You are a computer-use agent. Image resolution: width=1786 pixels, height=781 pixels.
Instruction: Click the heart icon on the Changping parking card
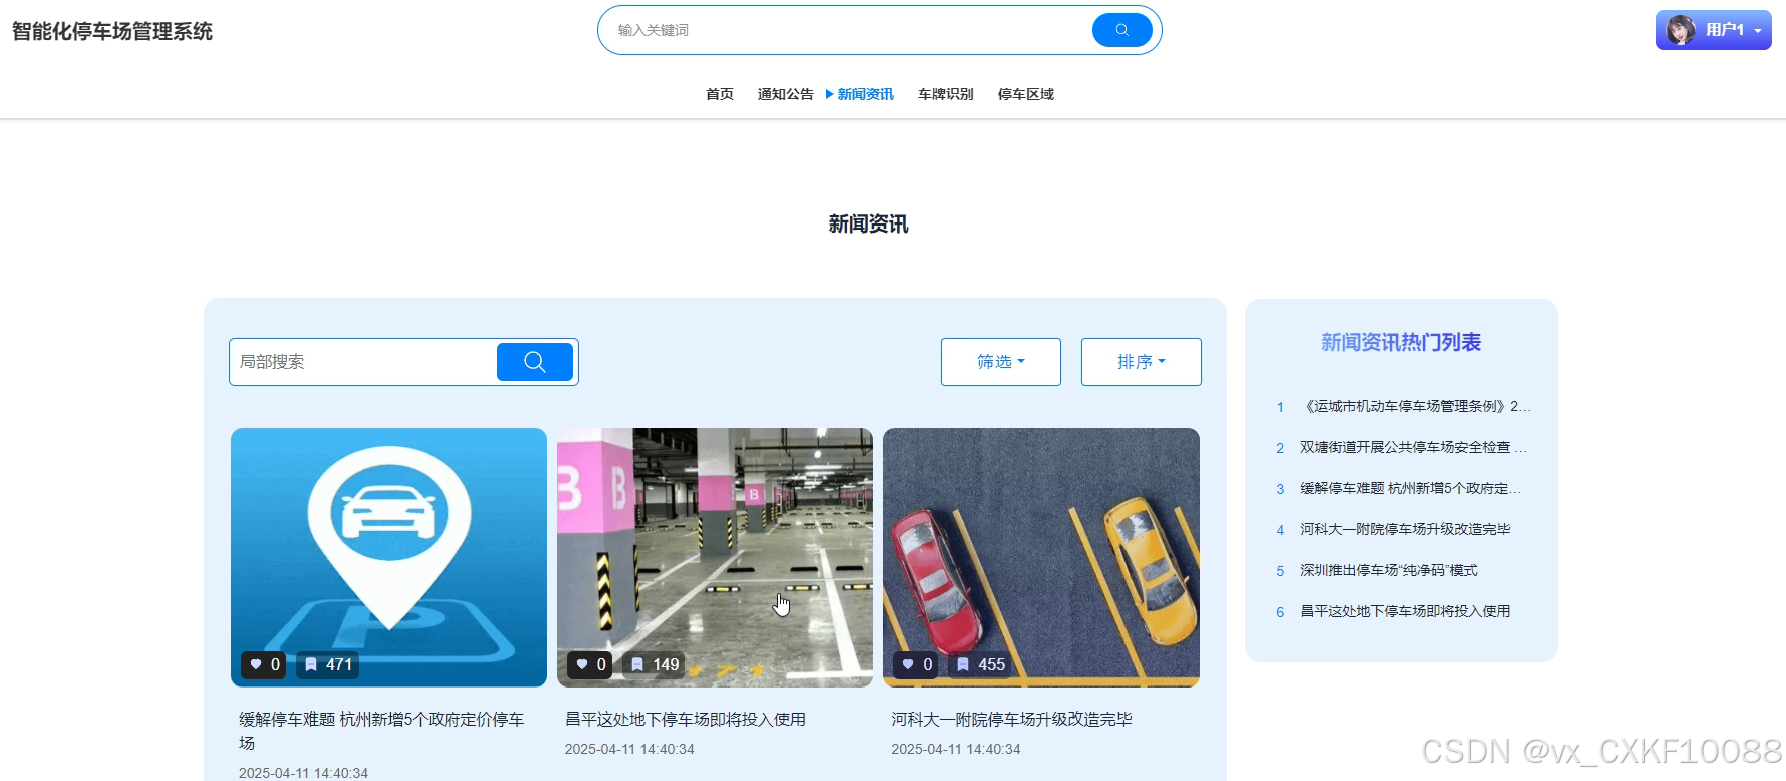(x=582, y=664)
